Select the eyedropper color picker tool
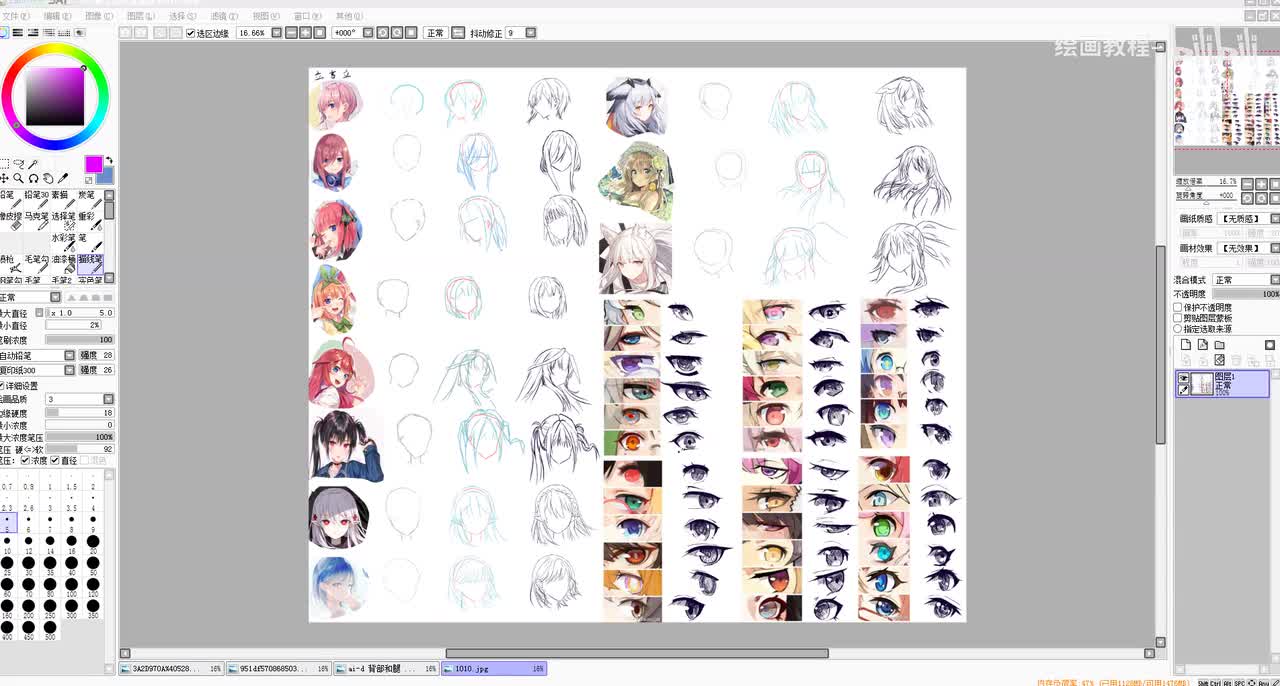The image size is (1280, 686). (63, 178)
